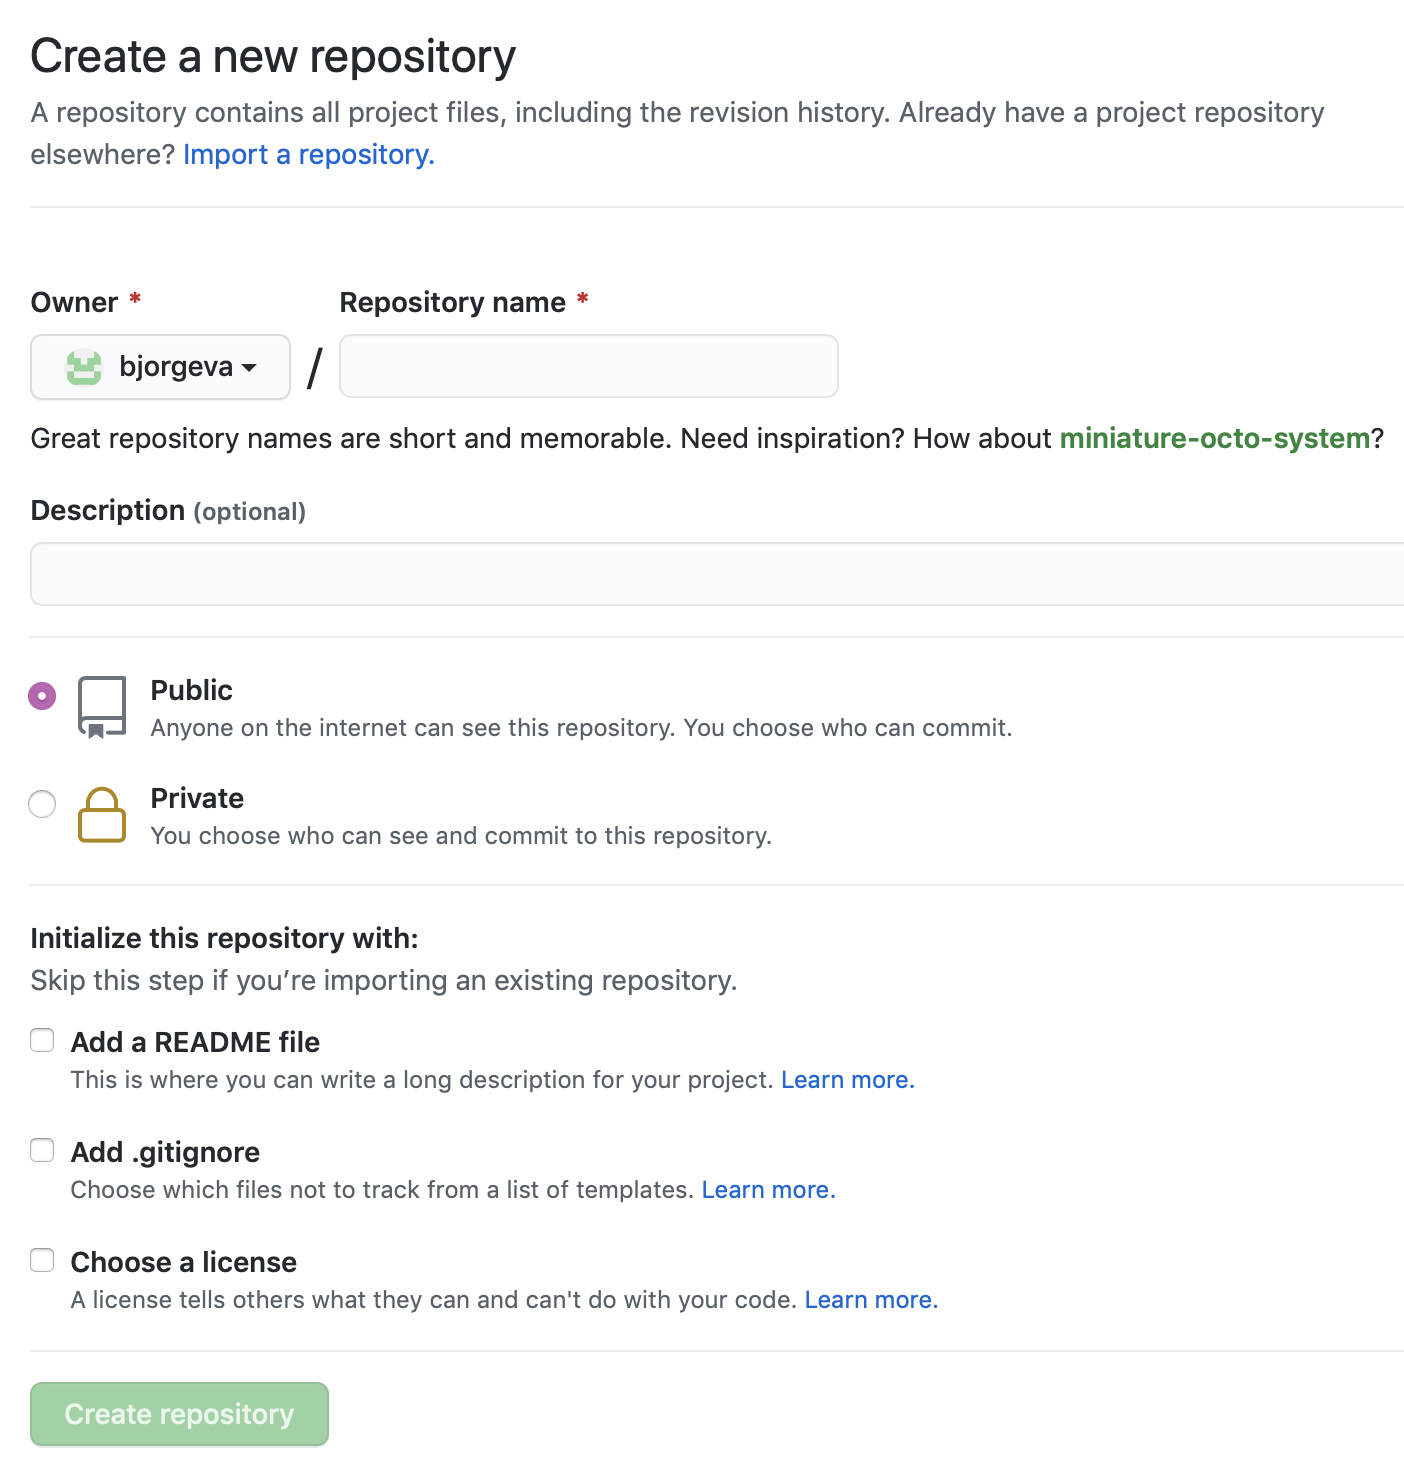Open Learn more link for .gitignore
1404x1458 pixels.
click(x=769, y=1190)
